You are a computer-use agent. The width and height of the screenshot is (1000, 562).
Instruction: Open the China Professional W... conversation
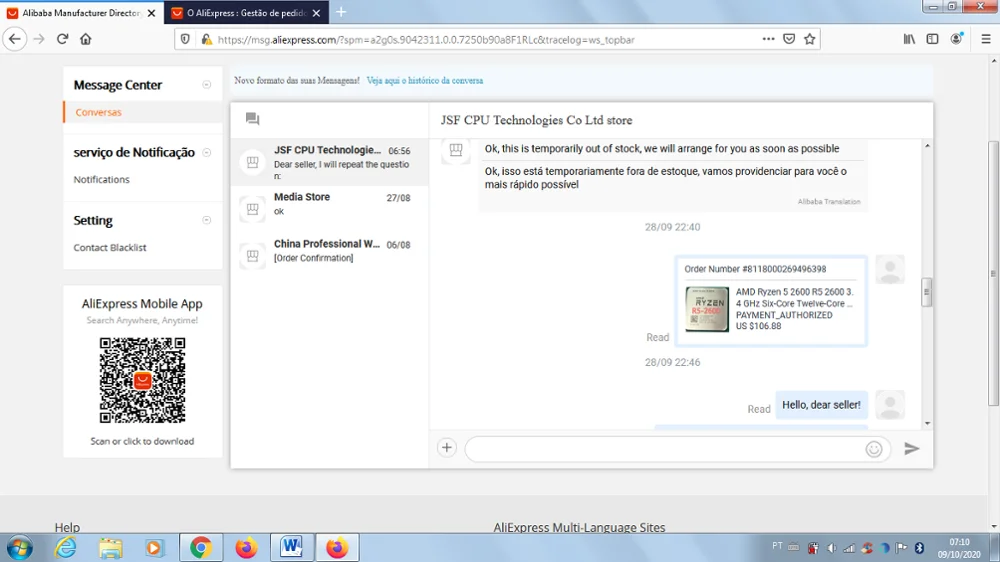[x=330, y=255]
